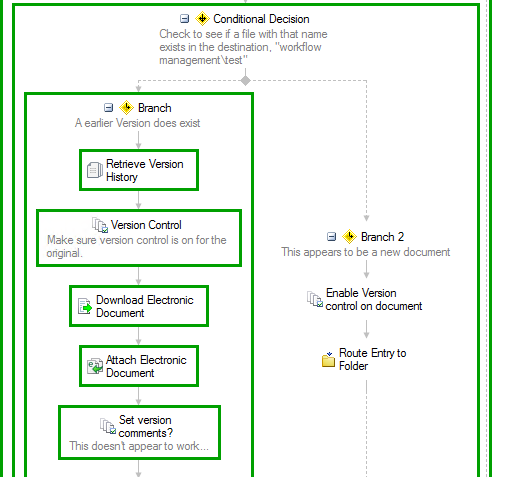
Task: Click the Enable Version control activity icon
Action: pyautogui.click(x=315, y=299)
